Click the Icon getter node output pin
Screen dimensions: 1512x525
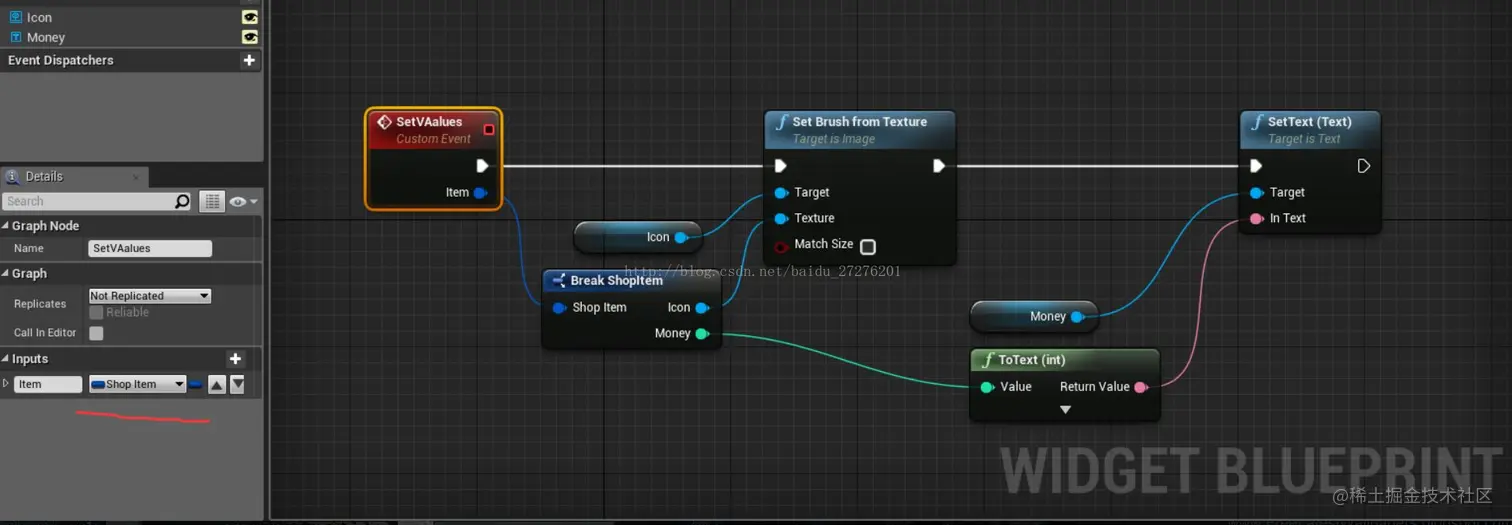pyautogui.click(x=681, y=237)
